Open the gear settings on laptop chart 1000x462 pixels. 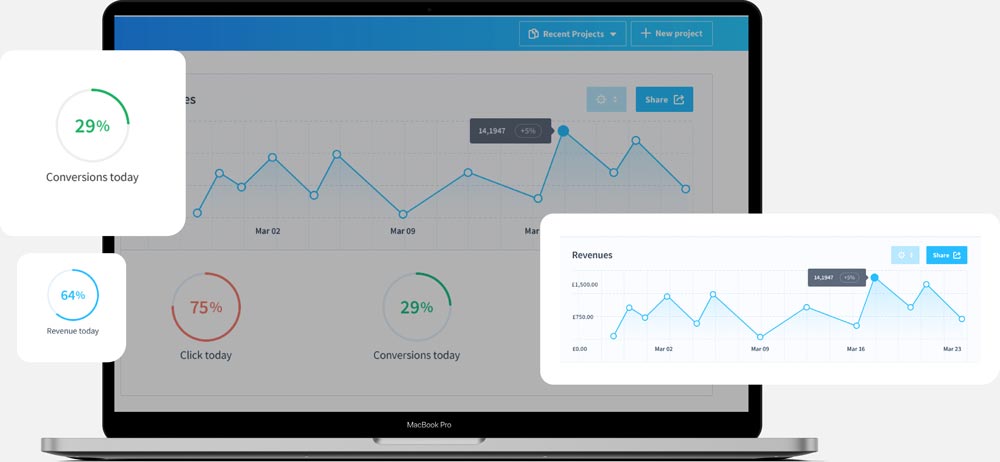pyautogui.click(x=601, y=100)
